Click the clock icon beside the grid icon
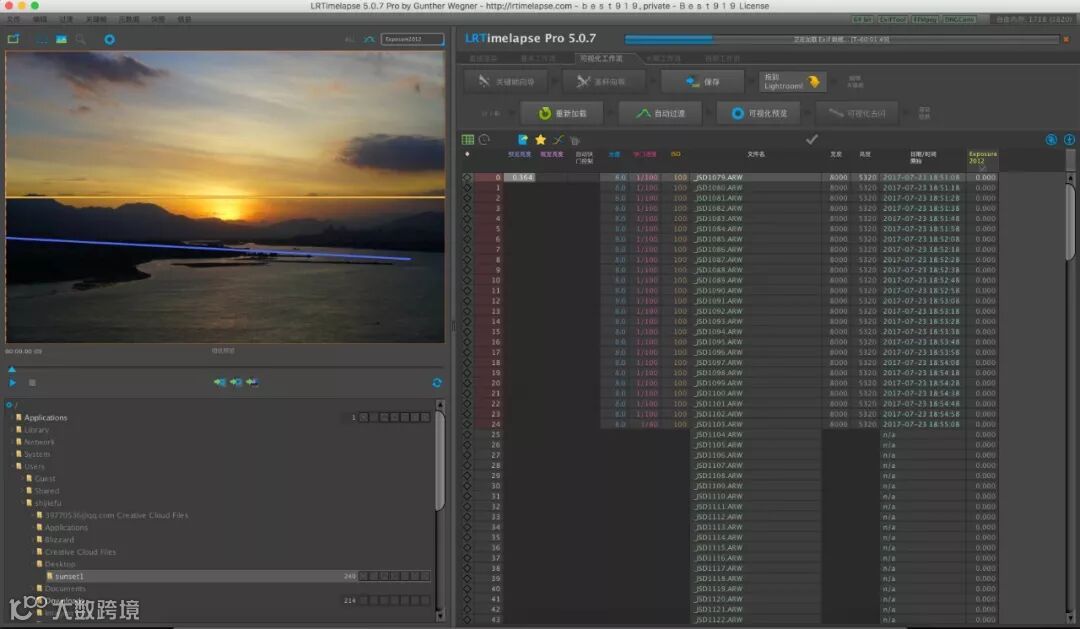The height and width of the screenshot is (629, 1080). click(x=484, y=140)
